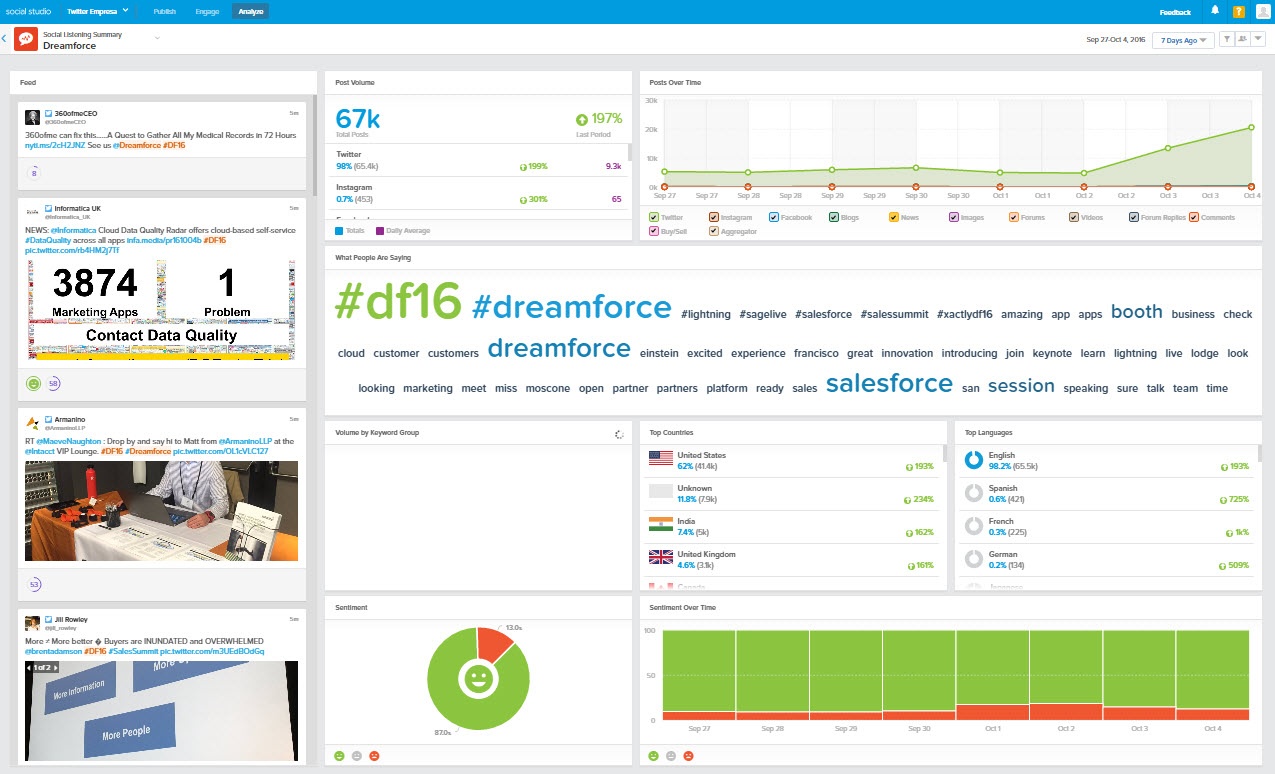Click the United States flag icon
The width and height of the screenshot is (1275, 774).
click(x=660, y=458)
